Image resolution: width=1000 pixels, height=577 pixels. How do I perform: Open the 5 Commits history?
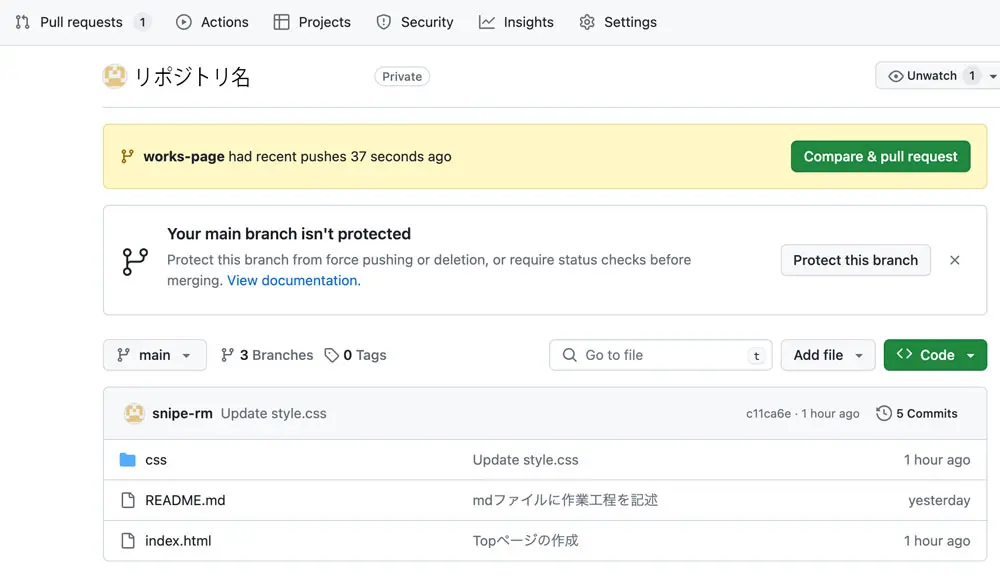pos(917,413)
